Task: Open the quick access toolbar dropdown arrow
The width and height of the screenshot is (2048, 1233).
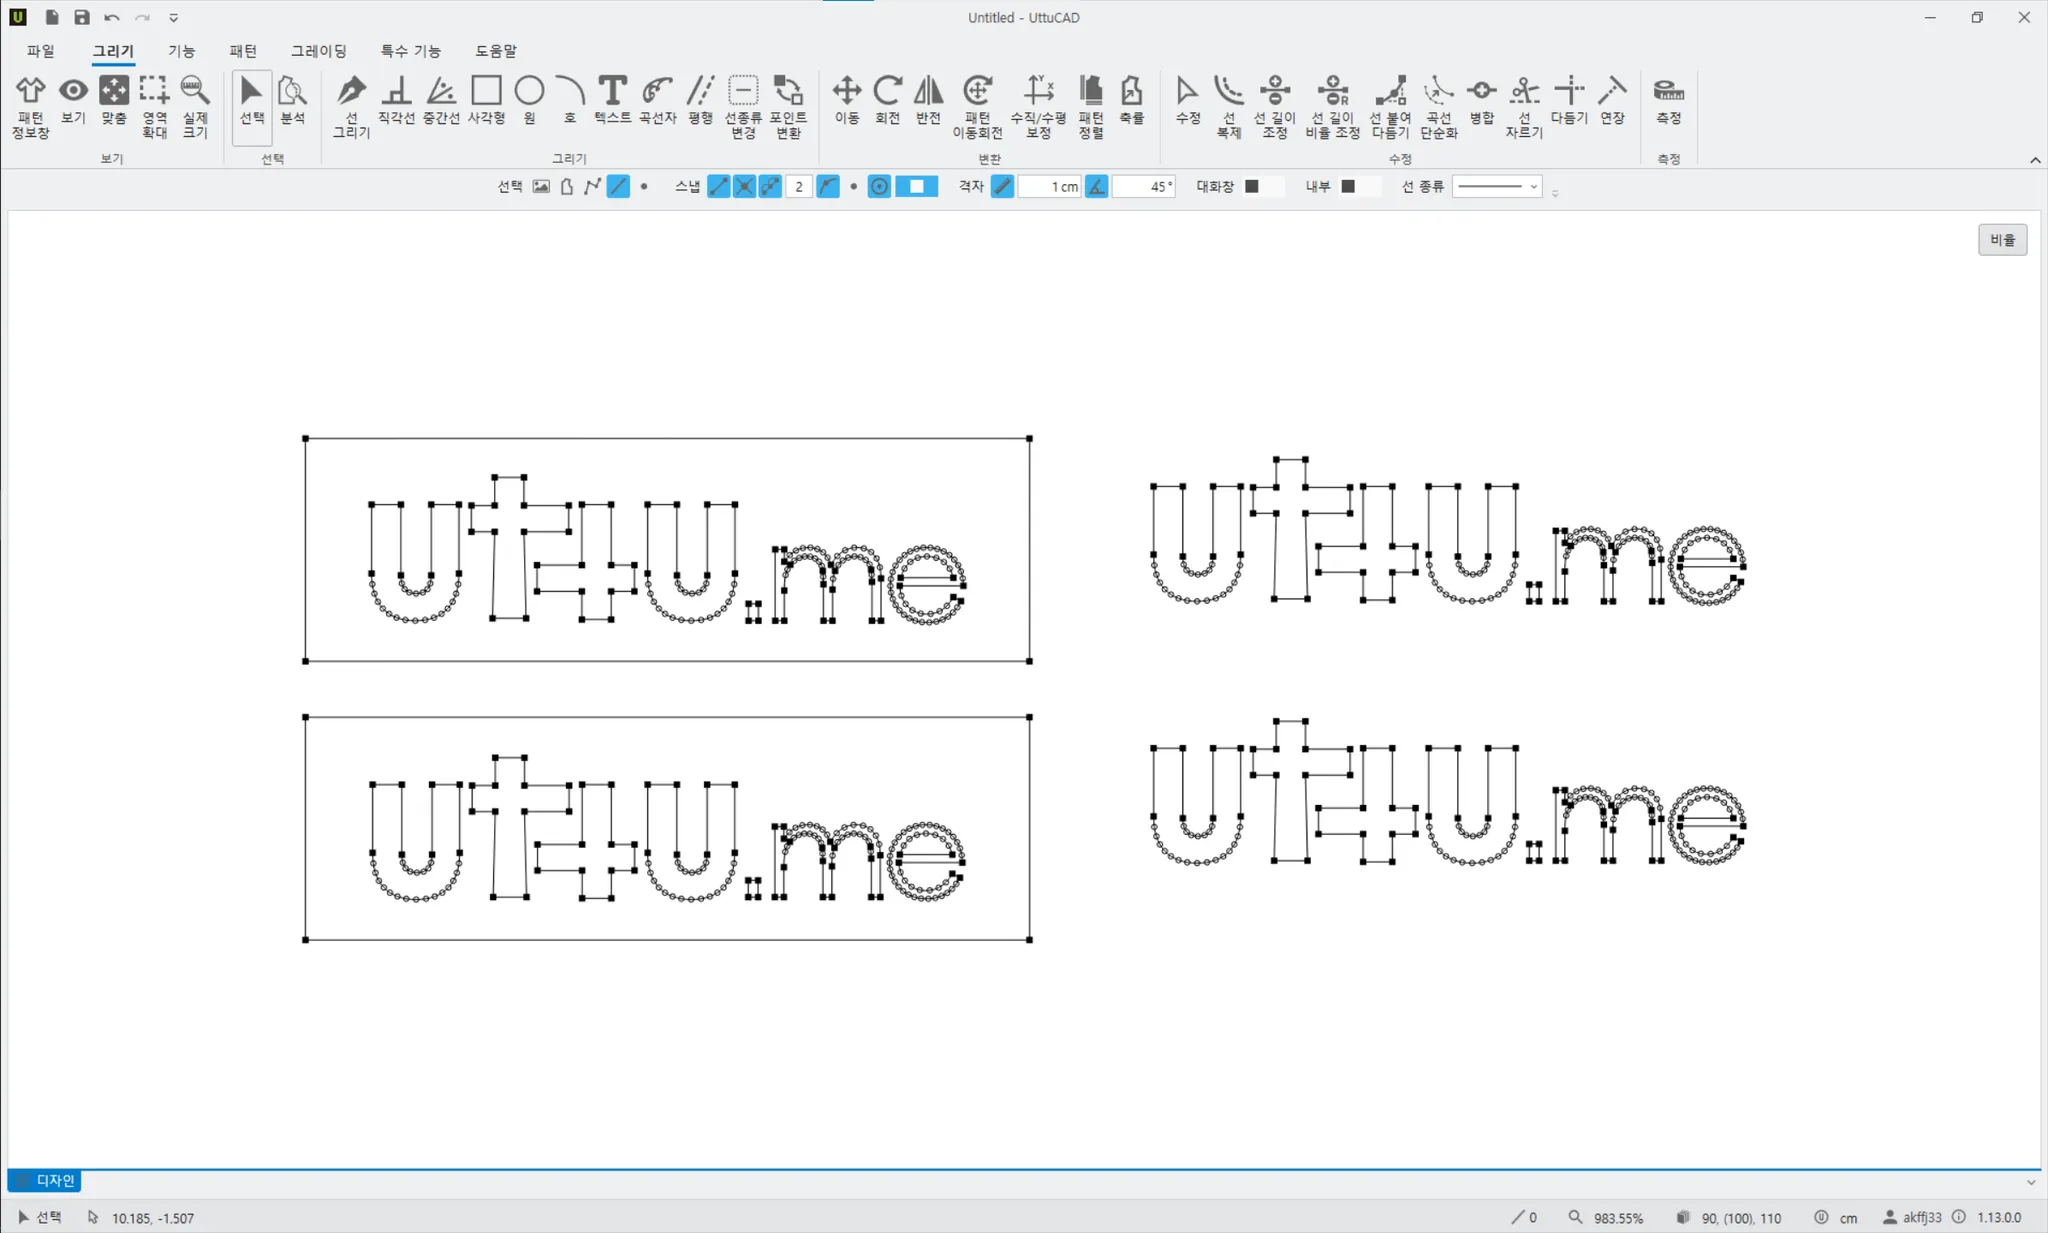Action: coord(173,18)
